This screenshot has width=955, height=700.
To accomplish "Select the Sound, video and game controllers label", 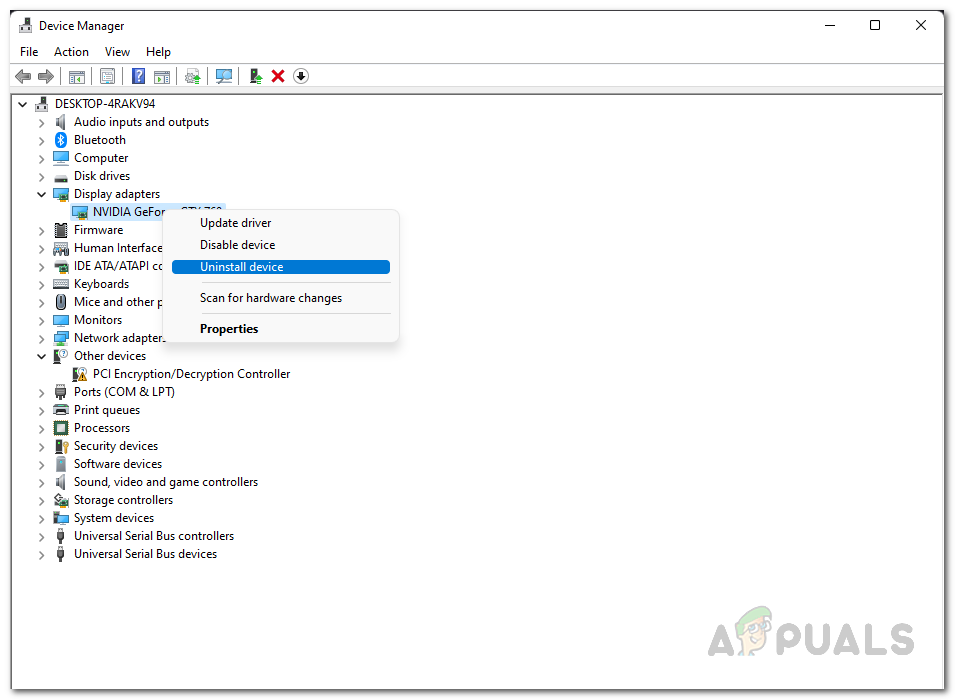I will tap(166, 483).
